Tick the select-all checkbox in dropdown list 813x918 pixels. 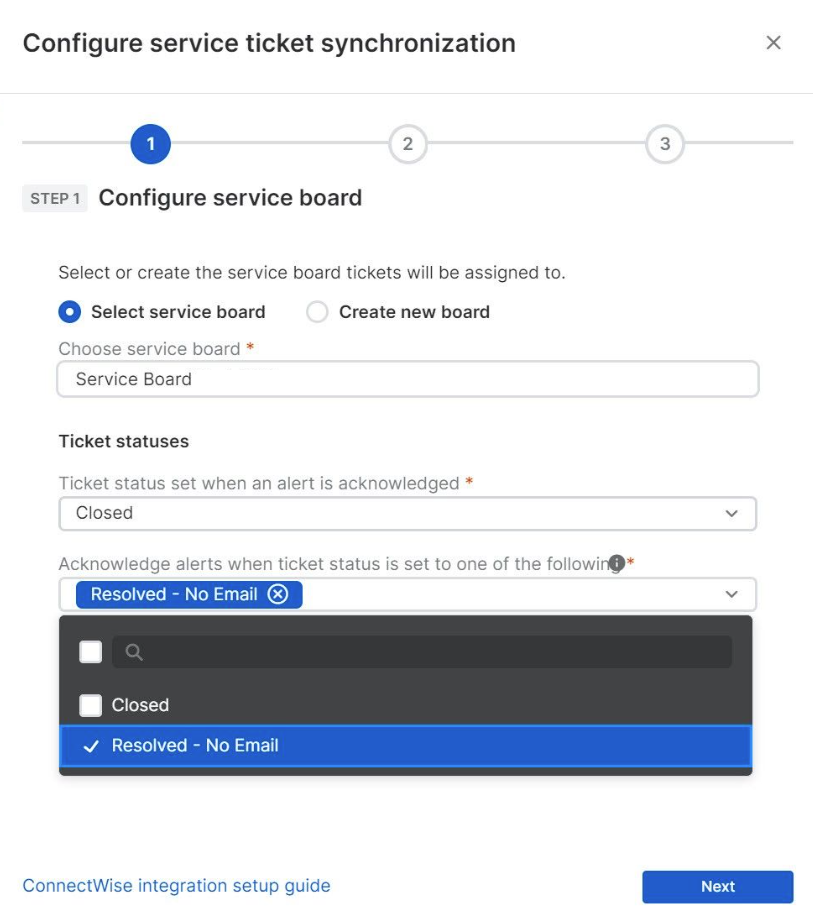[x=91, y=652]
